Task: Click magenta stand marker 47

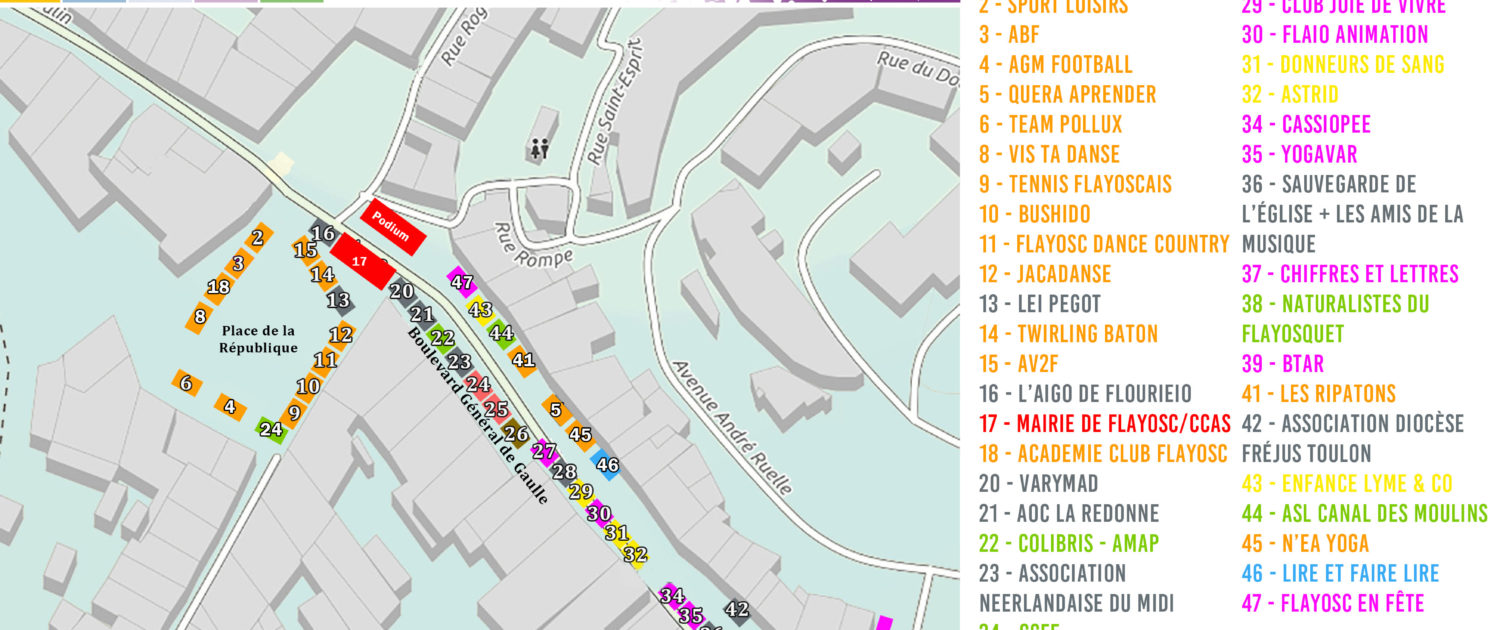Action: coord(461,282)
